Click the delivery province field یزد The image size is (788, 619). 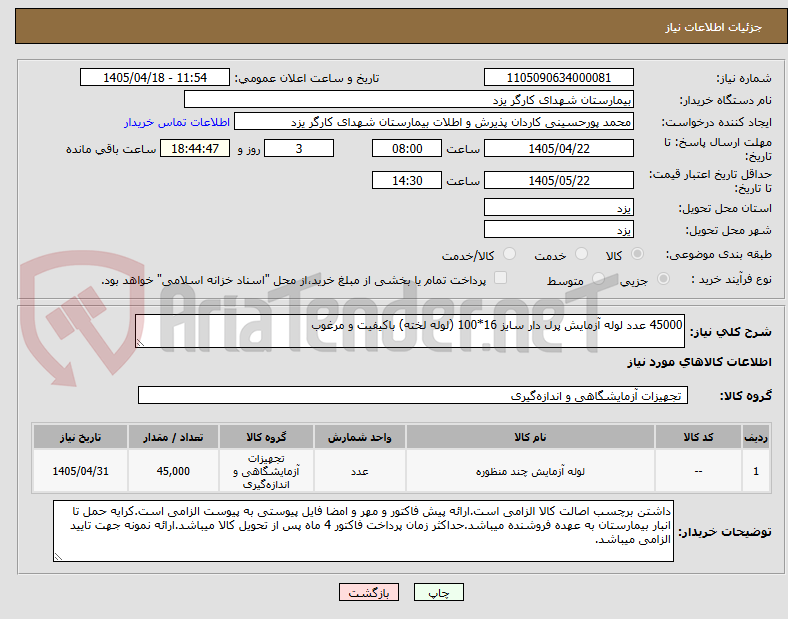click(x=558, y=207)
